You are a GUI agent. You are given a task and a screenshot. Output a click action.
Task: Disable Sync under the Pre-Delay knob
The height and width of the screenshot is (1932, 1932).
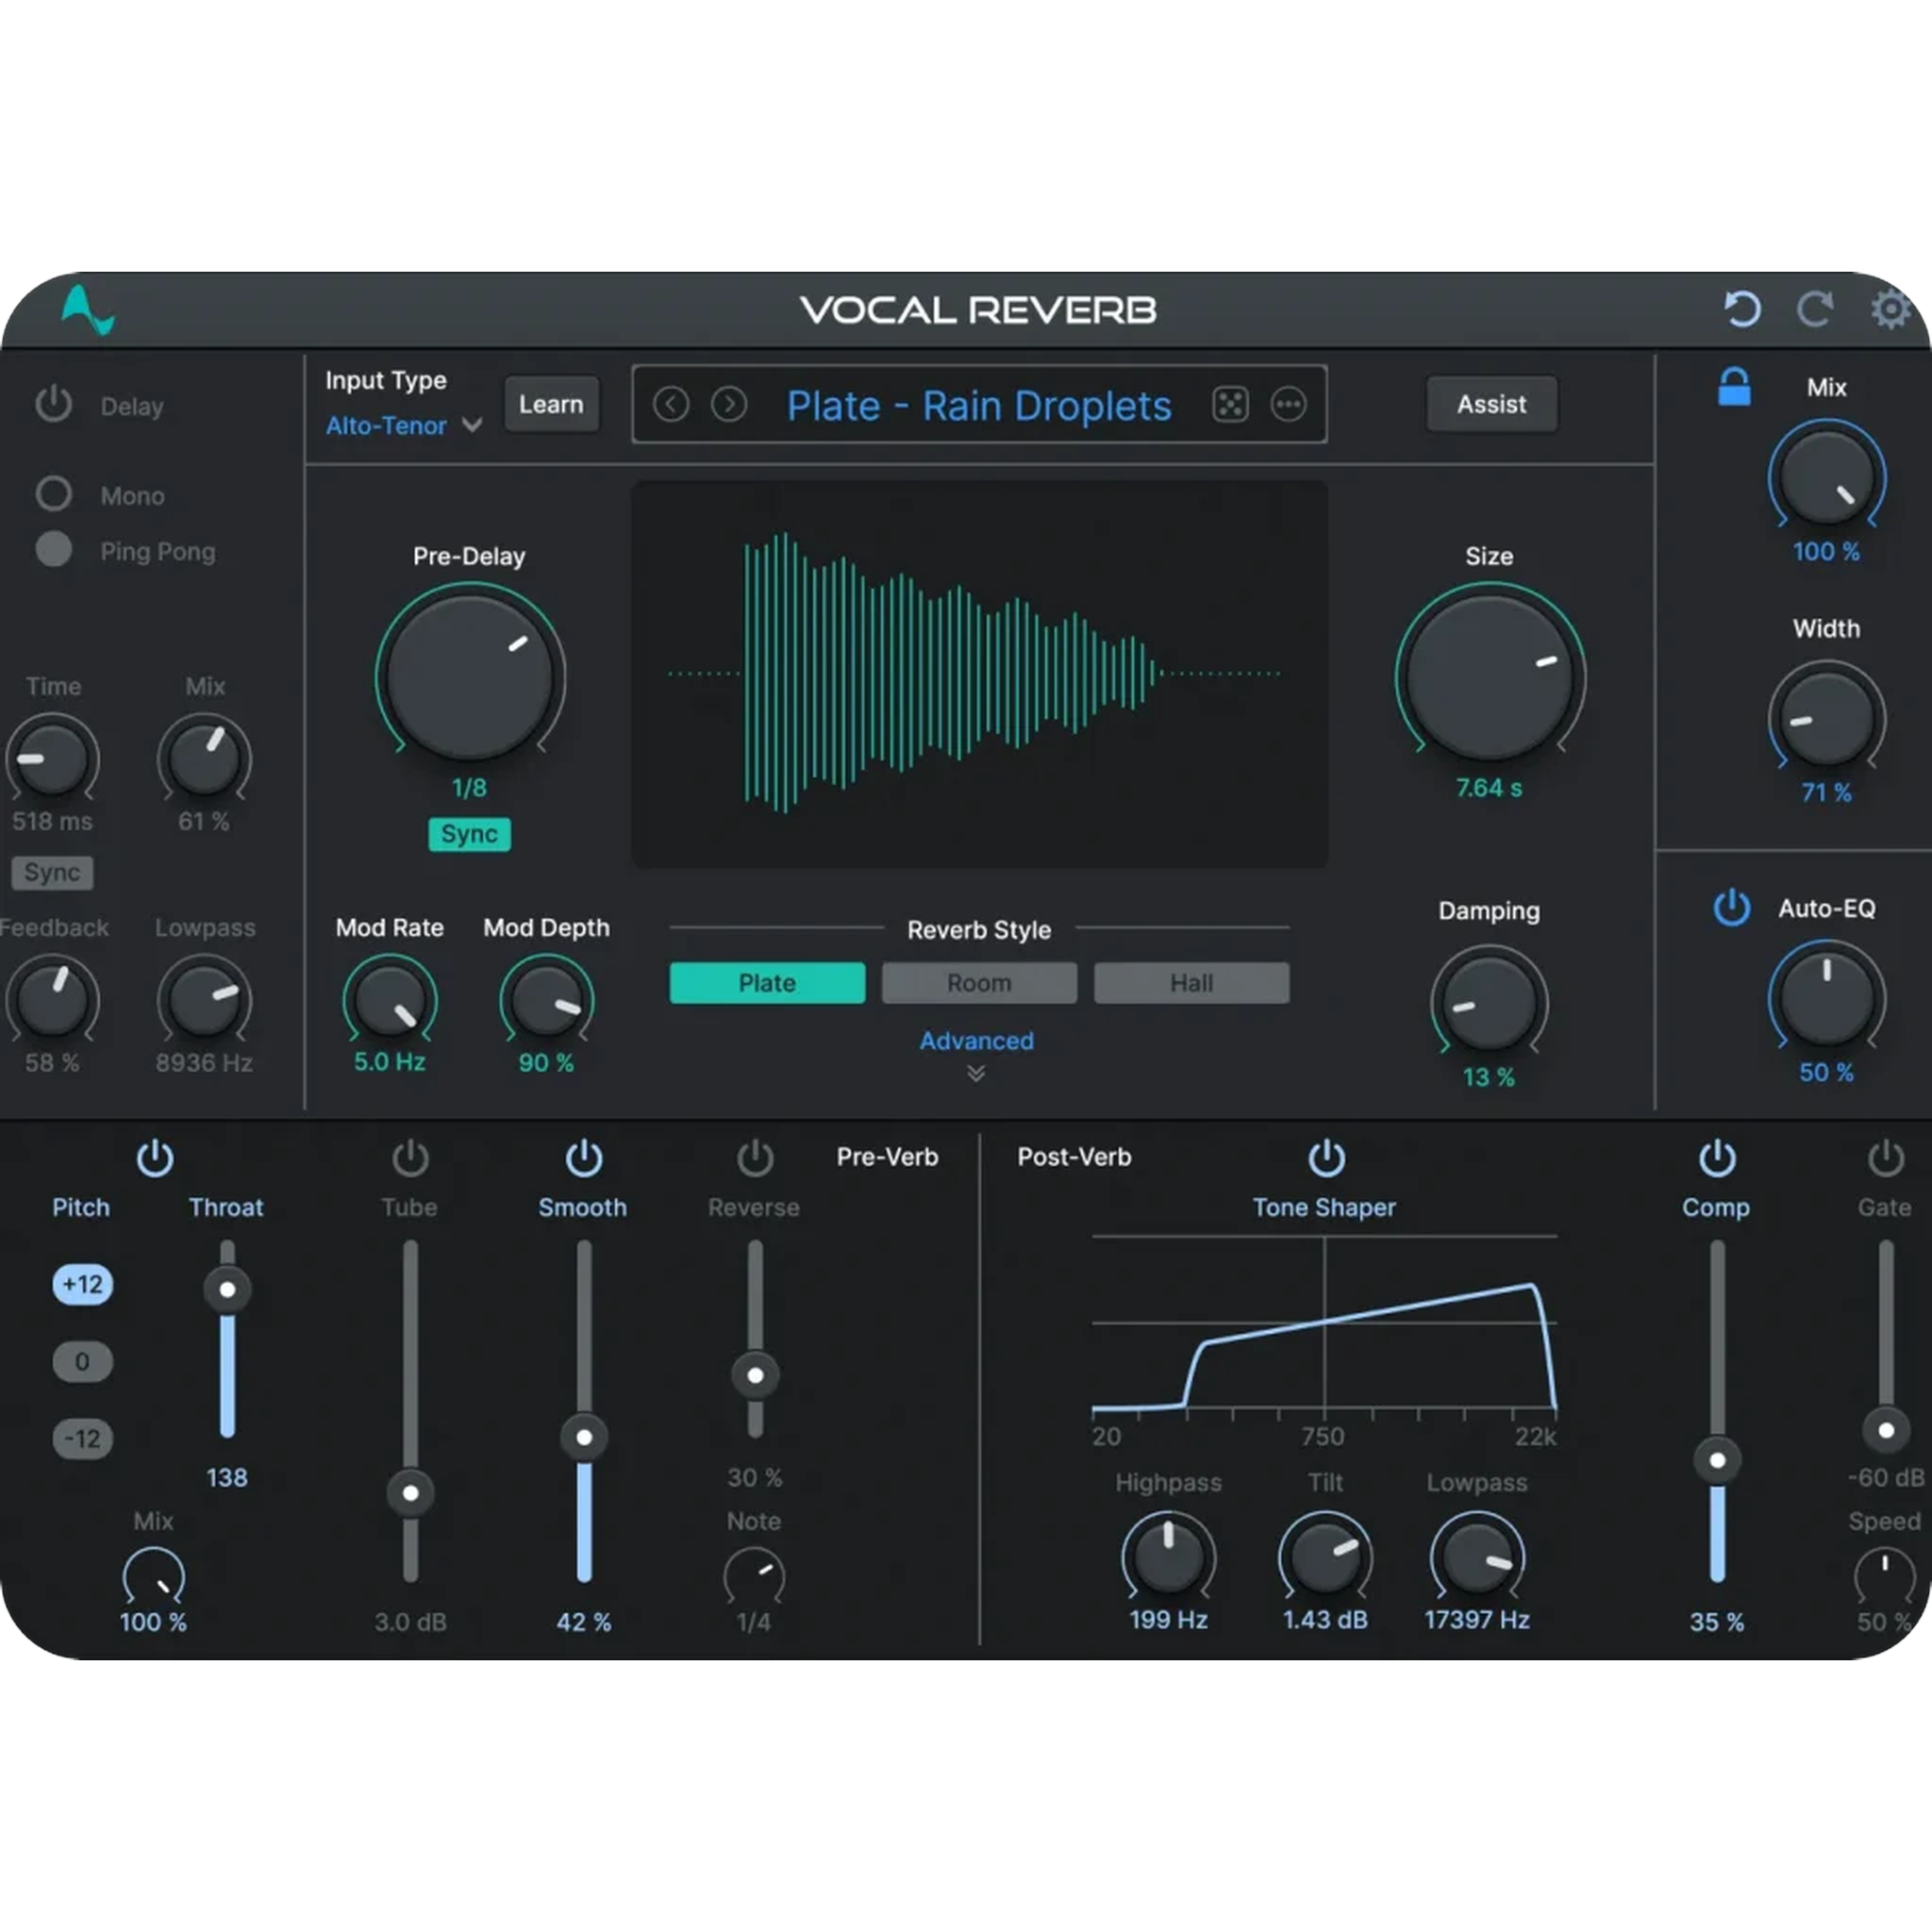click(x=470, y=834)
